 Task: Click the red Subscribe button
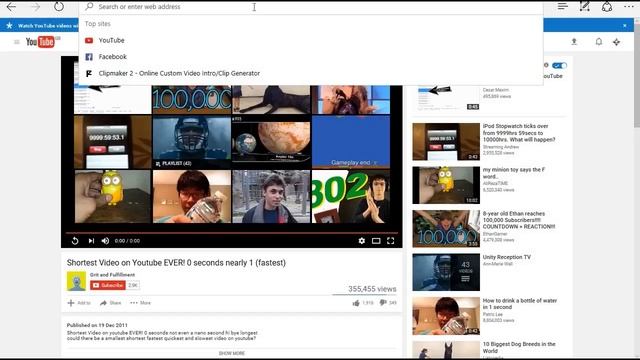pos(108,285)
